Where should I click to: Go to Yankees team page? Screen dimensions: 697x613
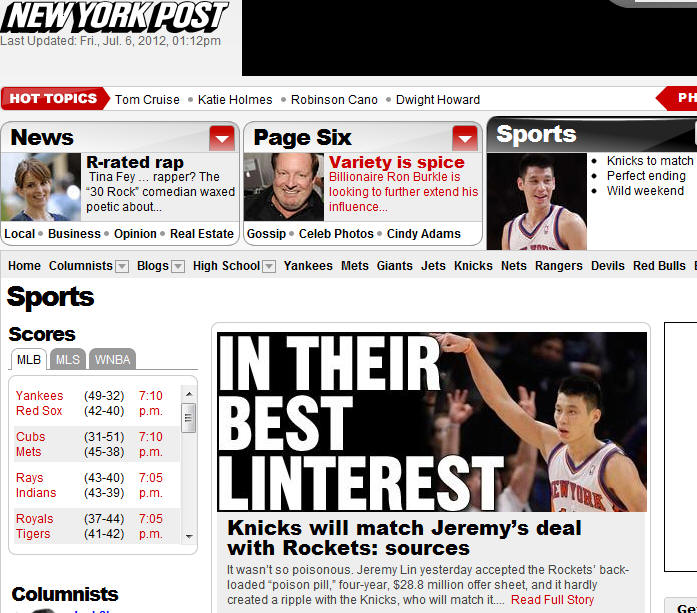[x=308, y=266]
